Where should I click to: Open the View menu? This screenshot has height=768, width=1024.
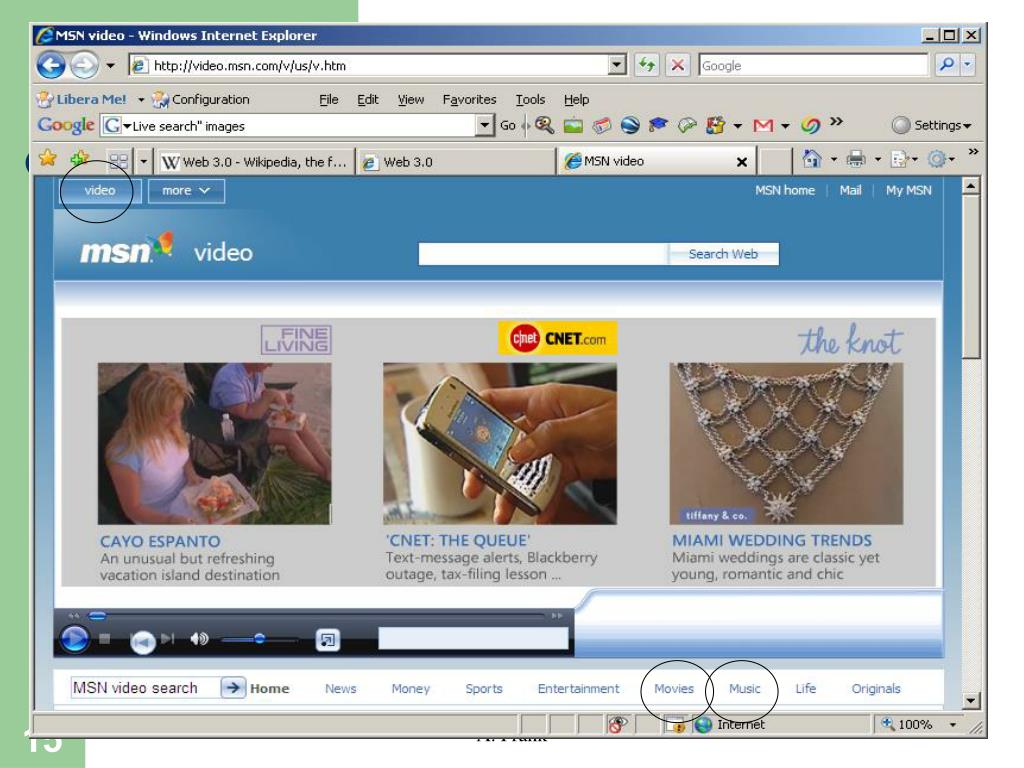pyautogui.click(x=411, y=99)
